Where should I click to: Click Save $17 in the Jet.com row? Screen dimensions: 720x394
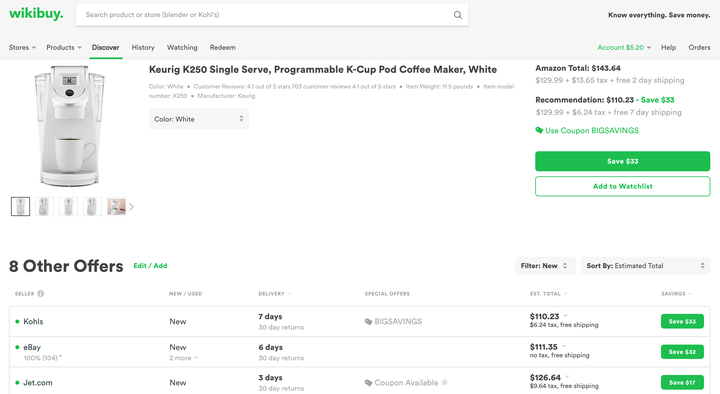point(682,382)
